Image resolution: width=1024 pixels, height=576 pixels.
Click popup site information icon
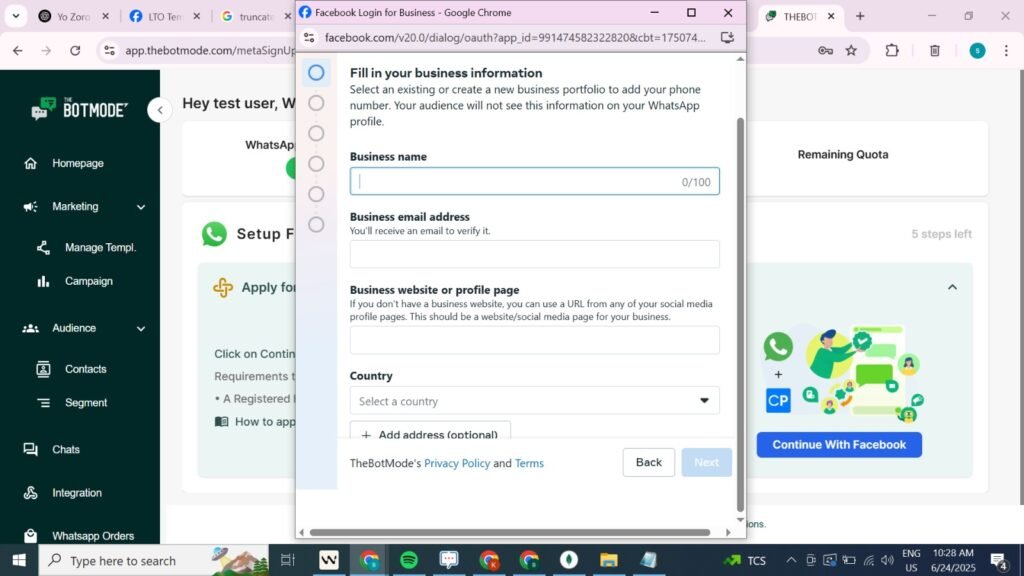tap(310, 38)
